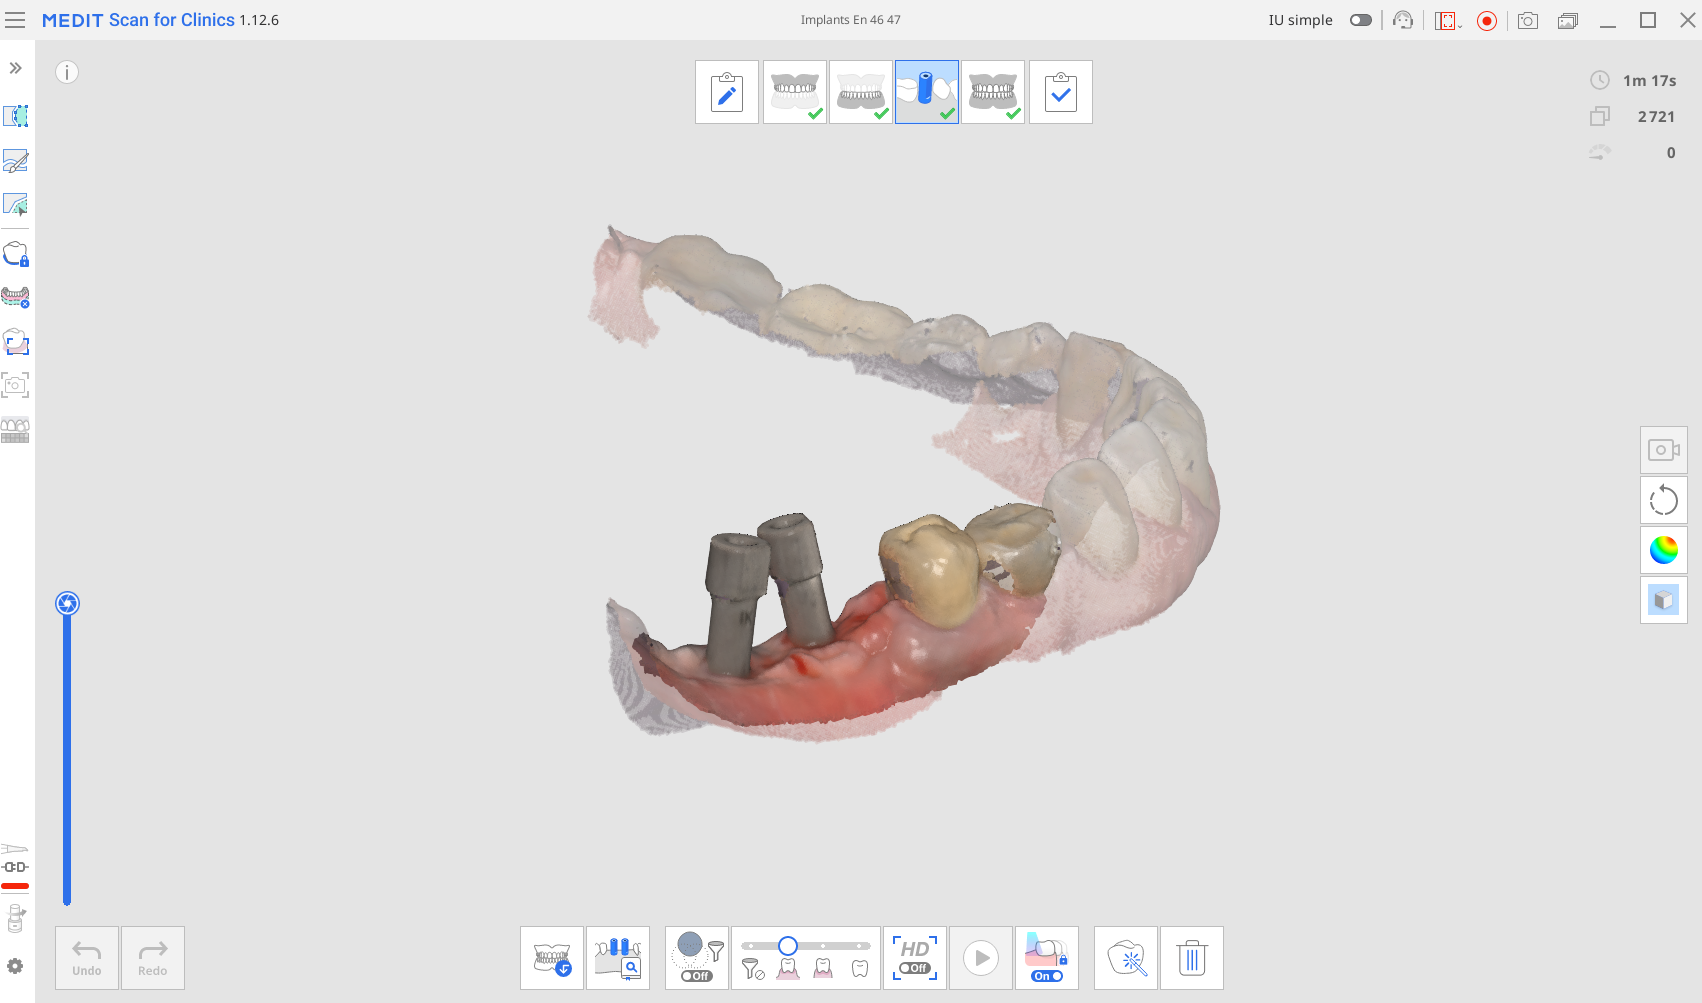This screenshot has width=1702, height=1003.
Task: Click the scan frame count 2721
Action: (1656, 117)
